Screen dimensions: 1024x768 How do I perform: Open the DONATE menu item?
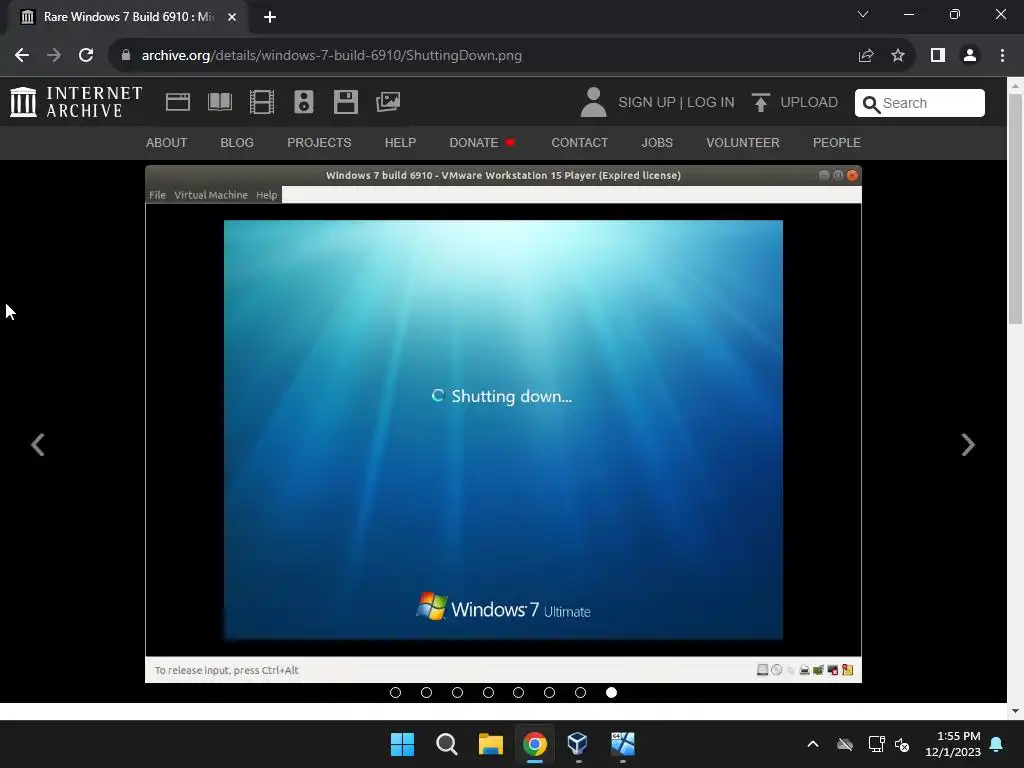pyautogui.click(x=482, y=142)
